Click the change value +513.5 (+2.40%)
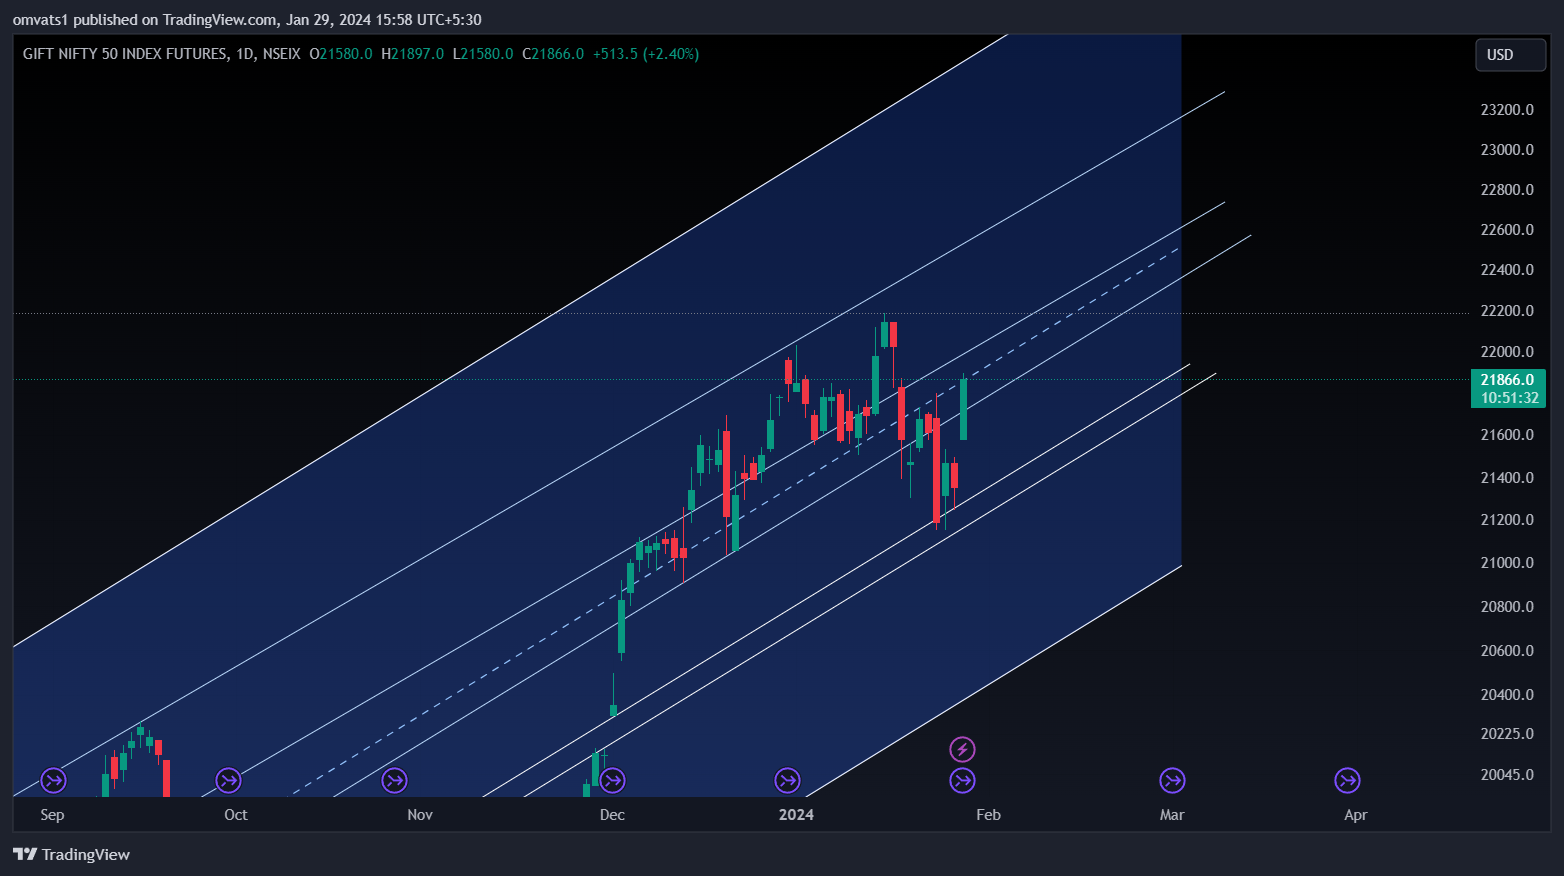This screenshot has height=876, width=1564. tap(646, 54)
